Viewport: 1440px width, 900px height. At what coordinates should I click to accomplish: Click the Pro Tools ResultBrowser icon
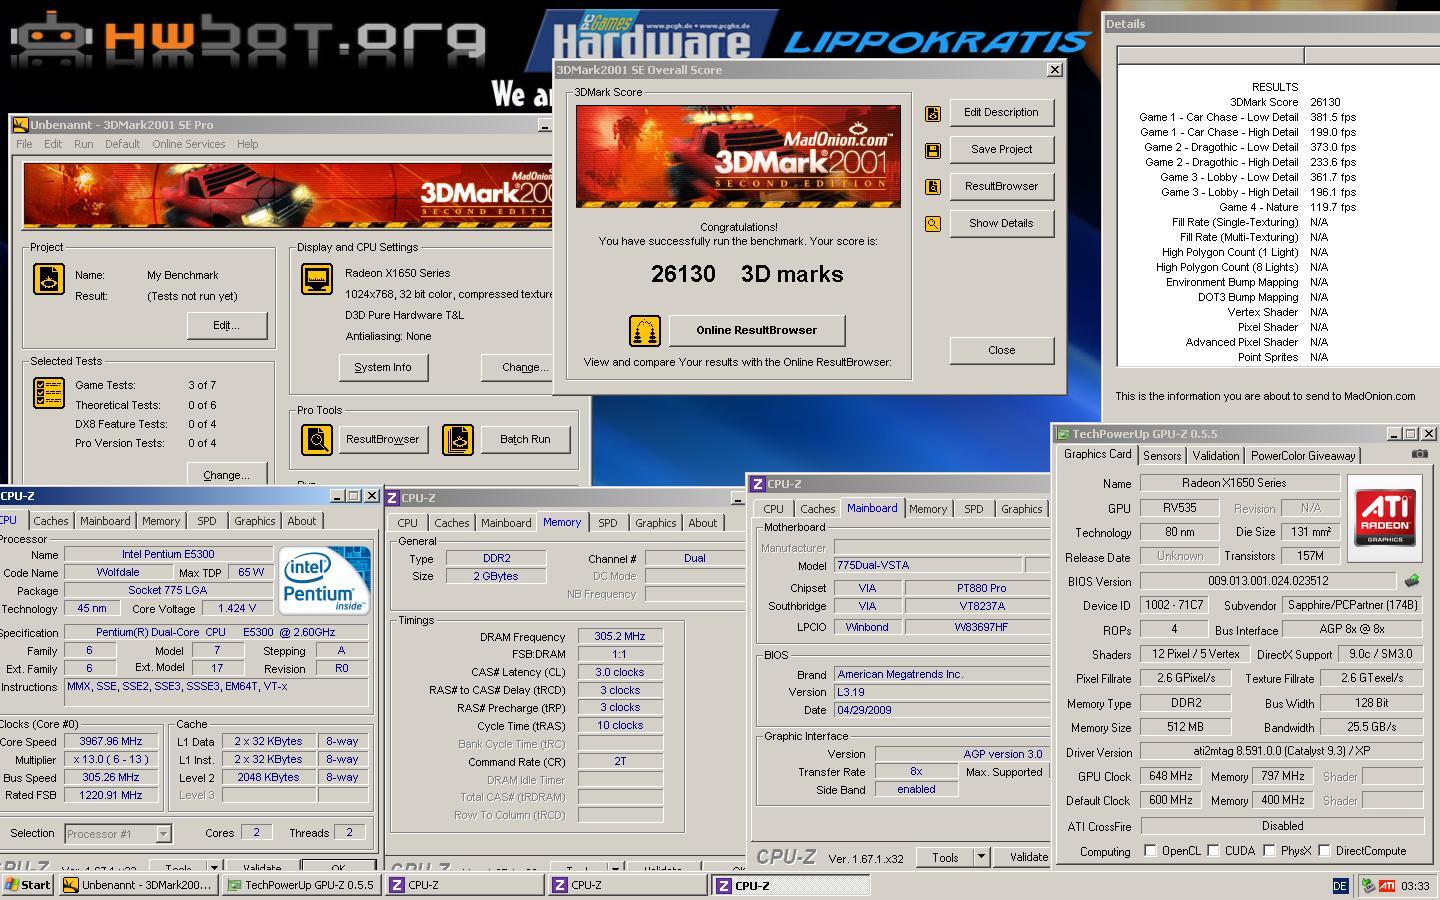tap(317, 439)
